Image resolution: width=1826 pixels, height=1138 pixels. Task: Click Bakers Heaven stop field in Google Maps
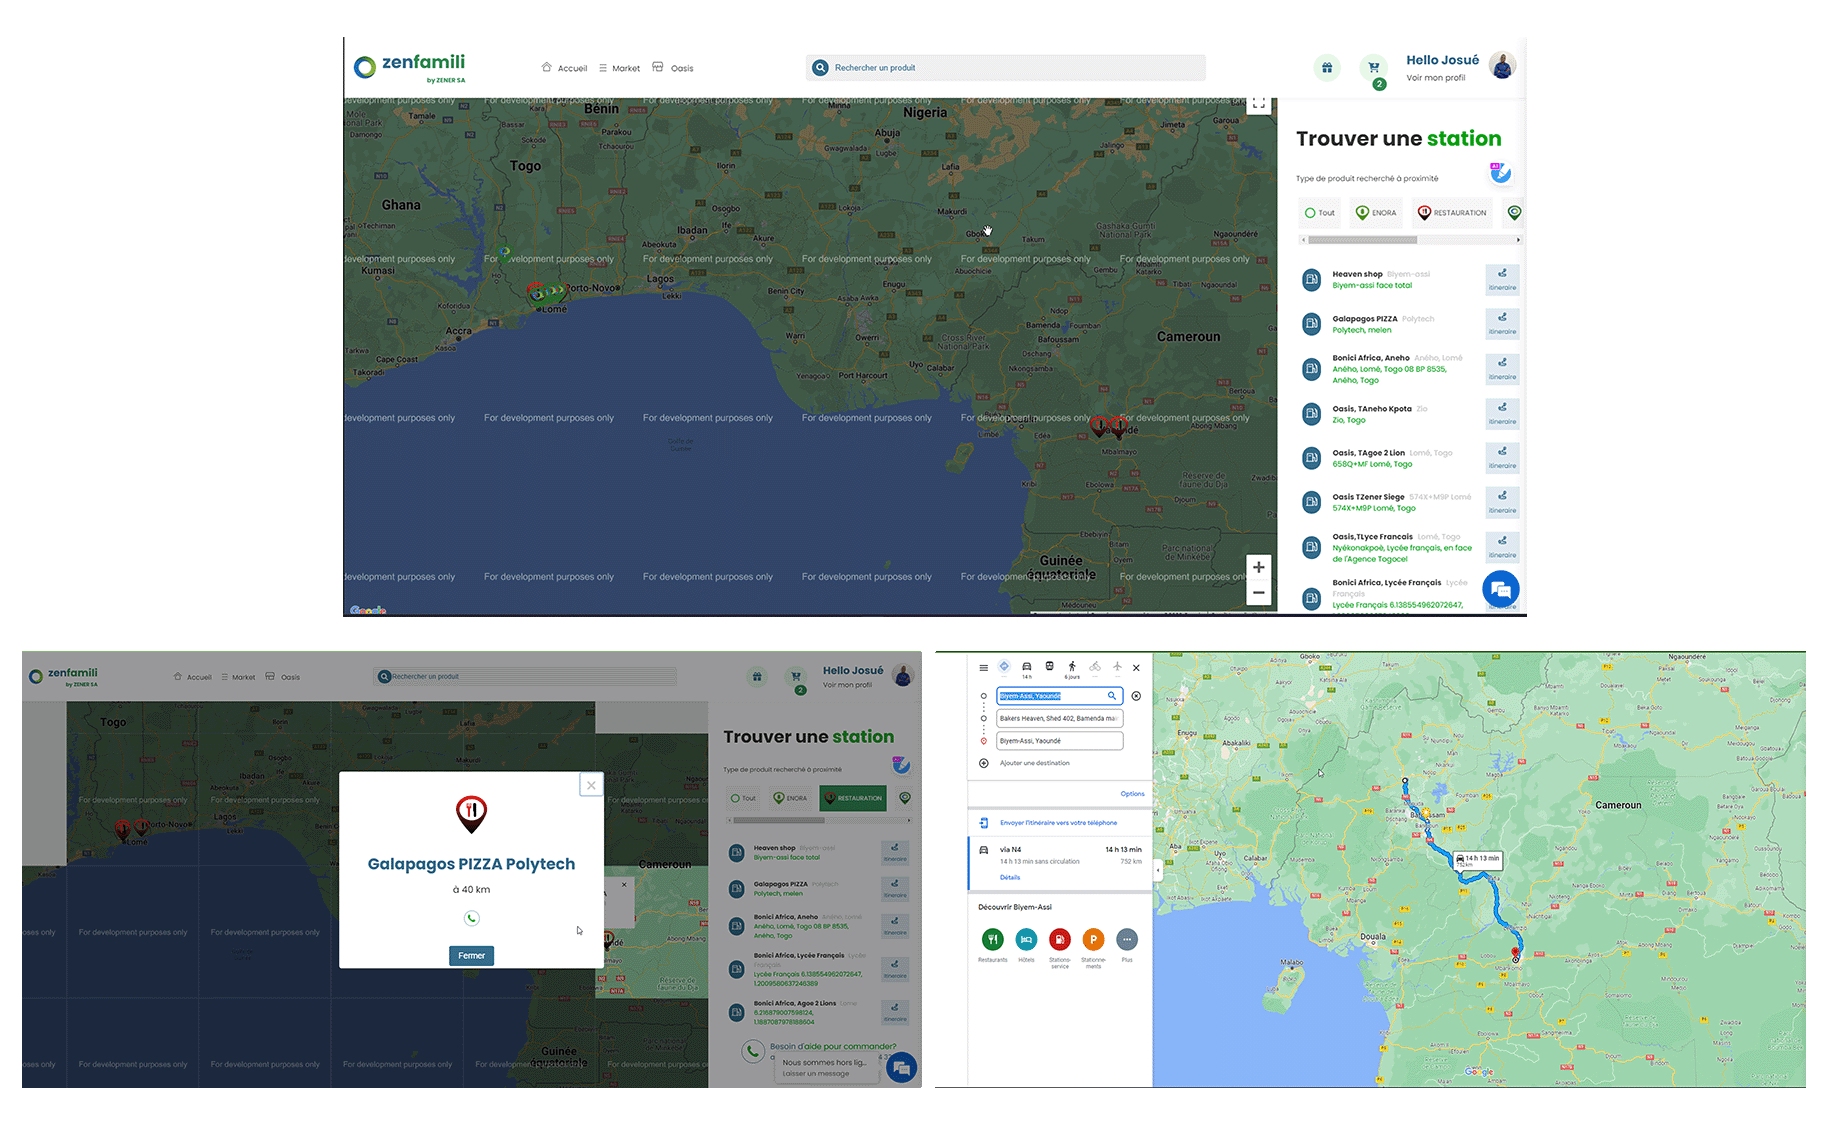1060,718
